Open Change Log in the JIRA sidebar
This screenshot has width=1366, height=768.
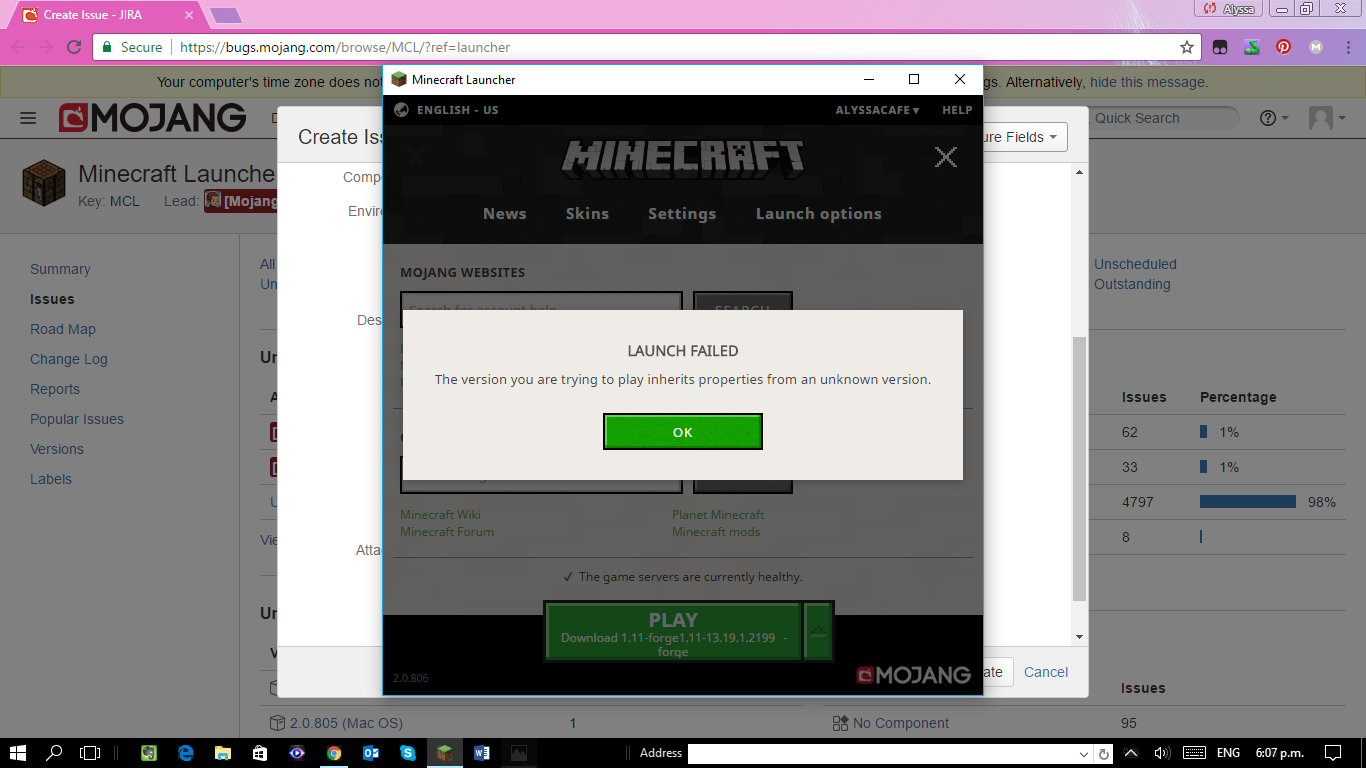69,359
